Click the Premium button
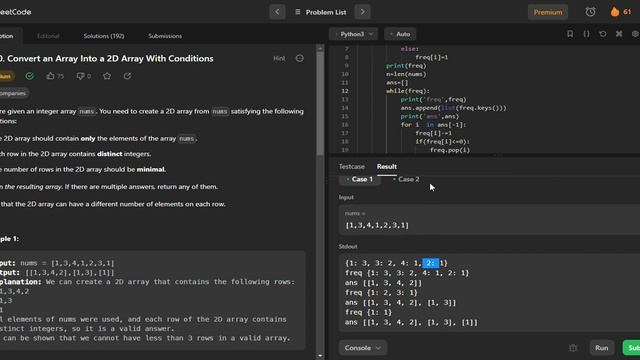Image resolution: width=640 pixels, height=360 pixels. [548, 12]
